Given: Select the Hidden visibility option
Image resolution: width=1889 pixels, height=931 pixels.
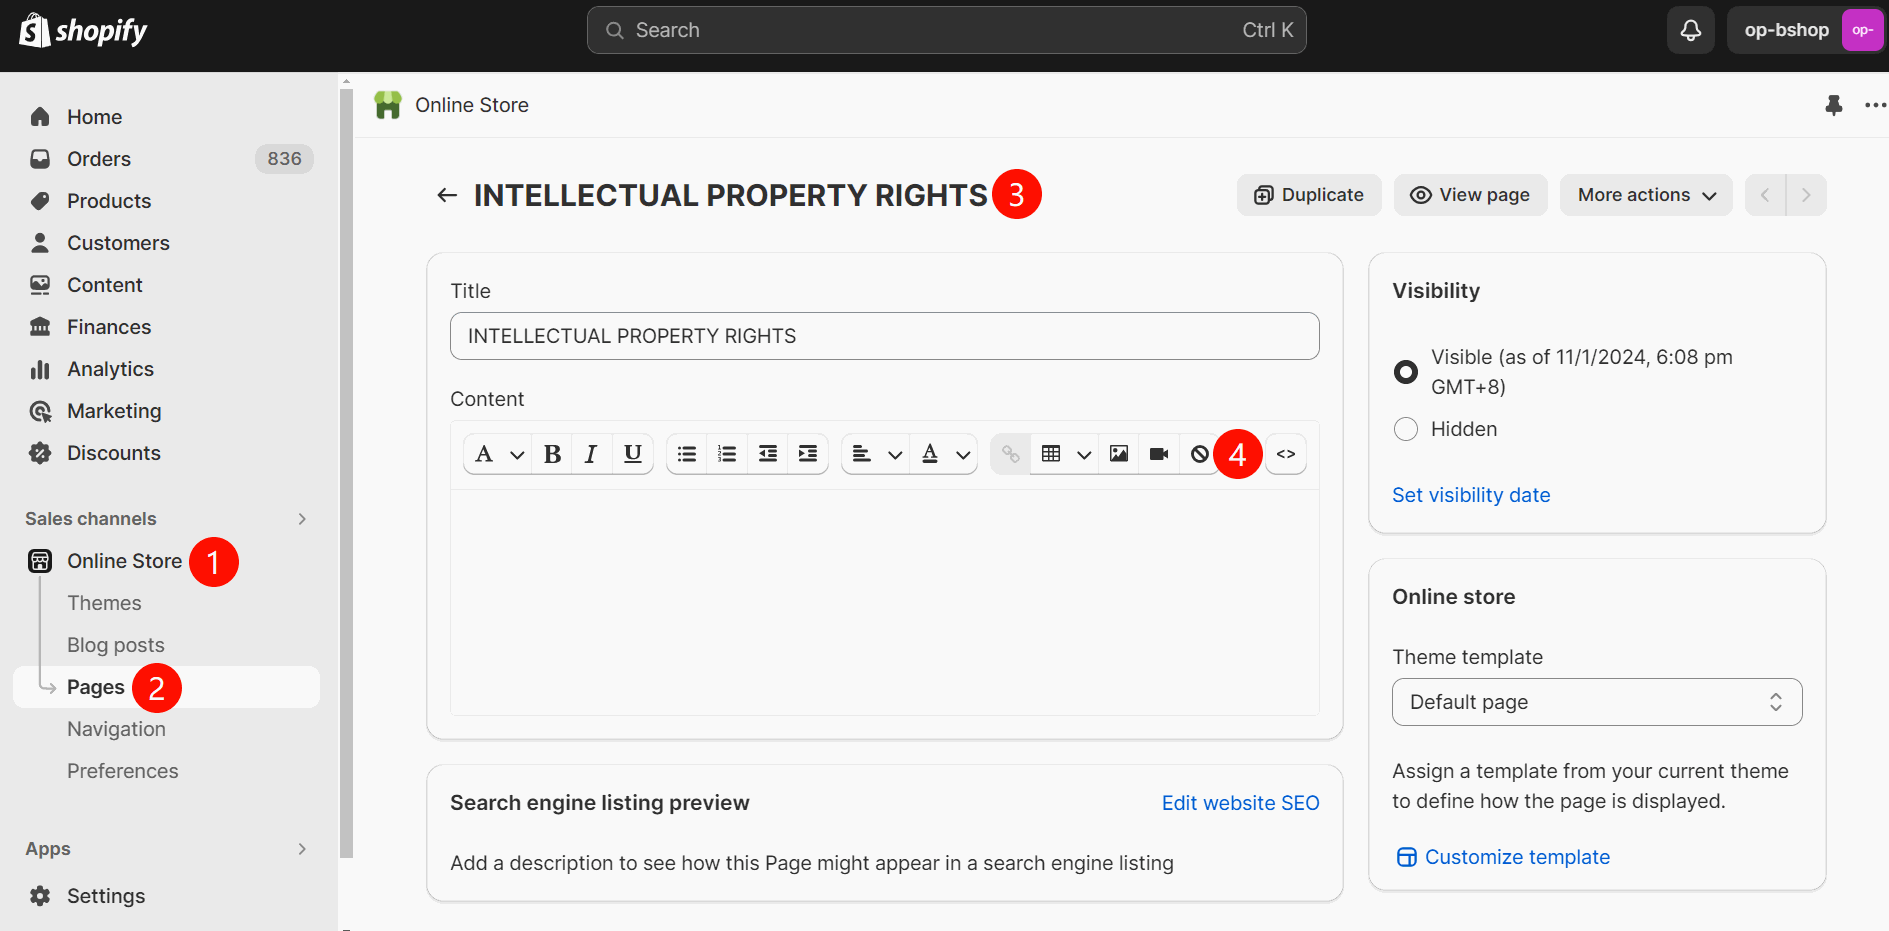Looking at the screenshot, I should (1406, 429).
